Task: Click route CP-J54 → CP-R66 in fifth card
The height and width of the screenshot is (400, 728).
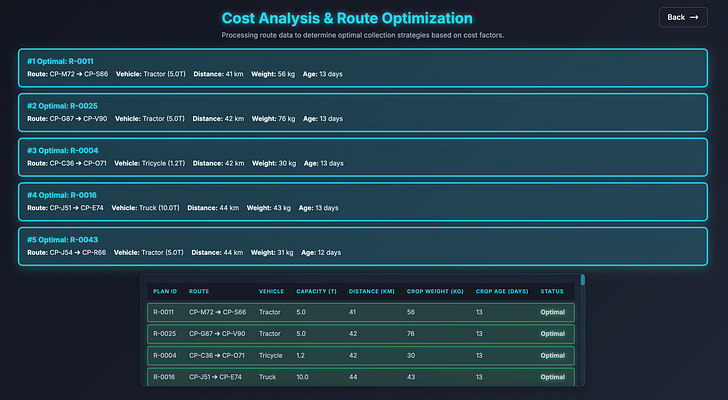Action: 67,252
